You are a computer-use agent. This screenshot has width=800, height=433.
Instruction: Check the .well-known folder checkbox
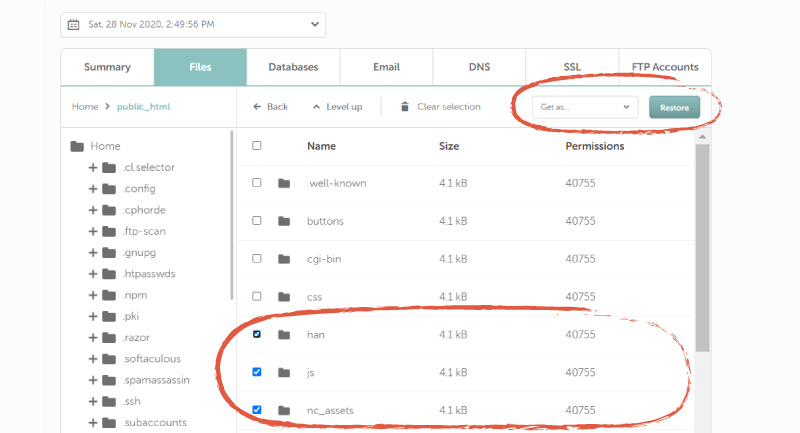(257, 183)
